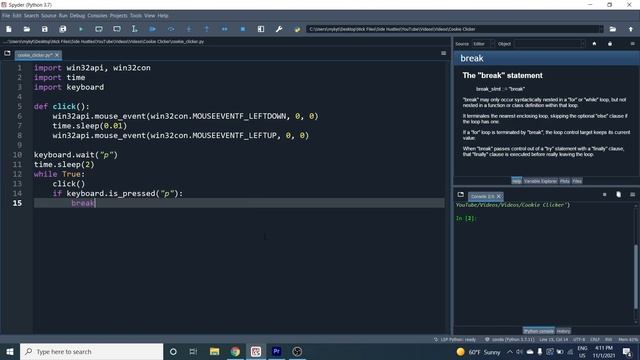Change to parent directory arrow icon
Screen dimensions: 640x360
click(x=631, y=29)
